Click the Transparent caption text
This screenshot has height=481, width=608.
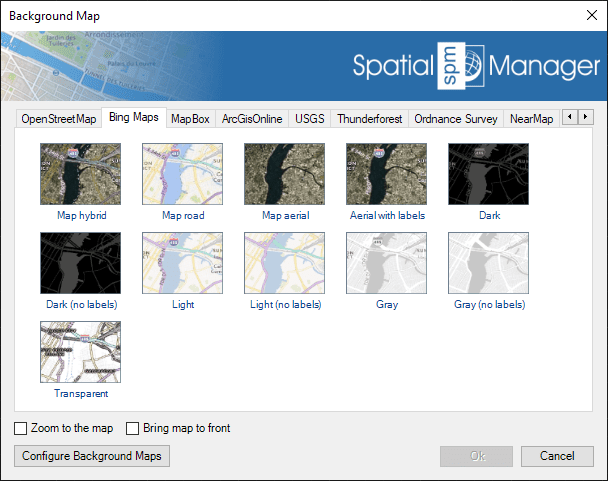point(81,393)
